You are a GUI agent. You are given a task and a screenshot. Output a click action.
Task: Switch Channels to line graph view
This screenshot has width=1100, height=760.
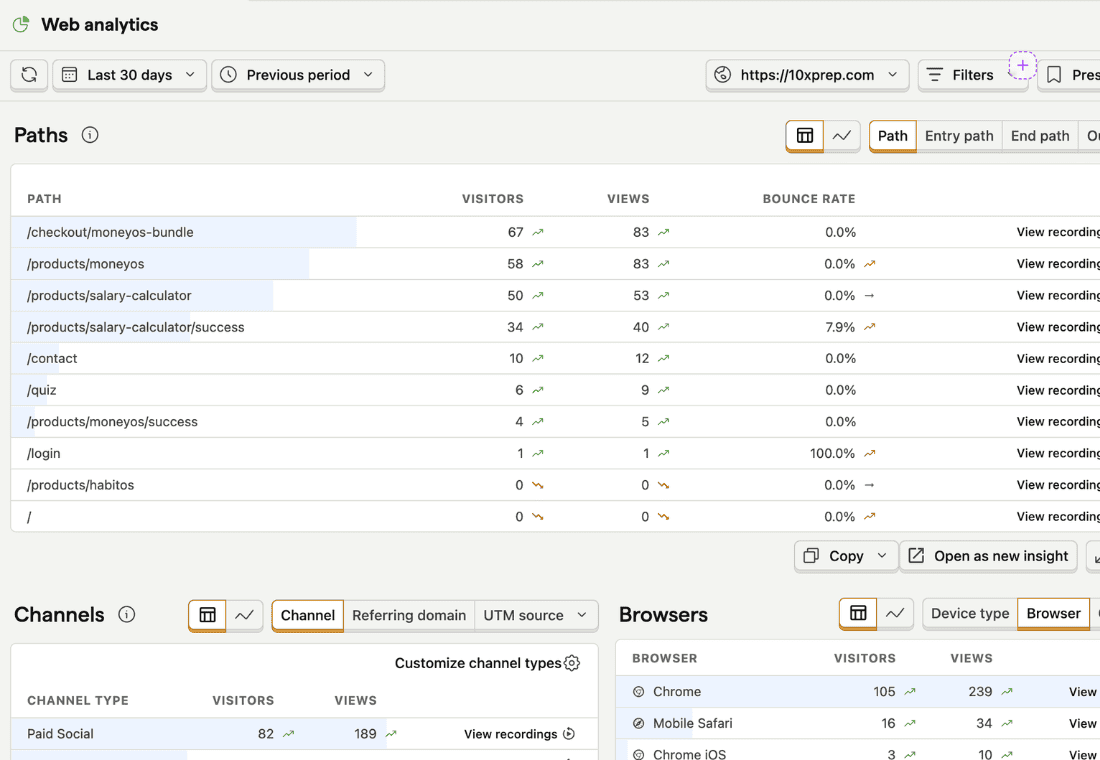click(x=244, y=615)
